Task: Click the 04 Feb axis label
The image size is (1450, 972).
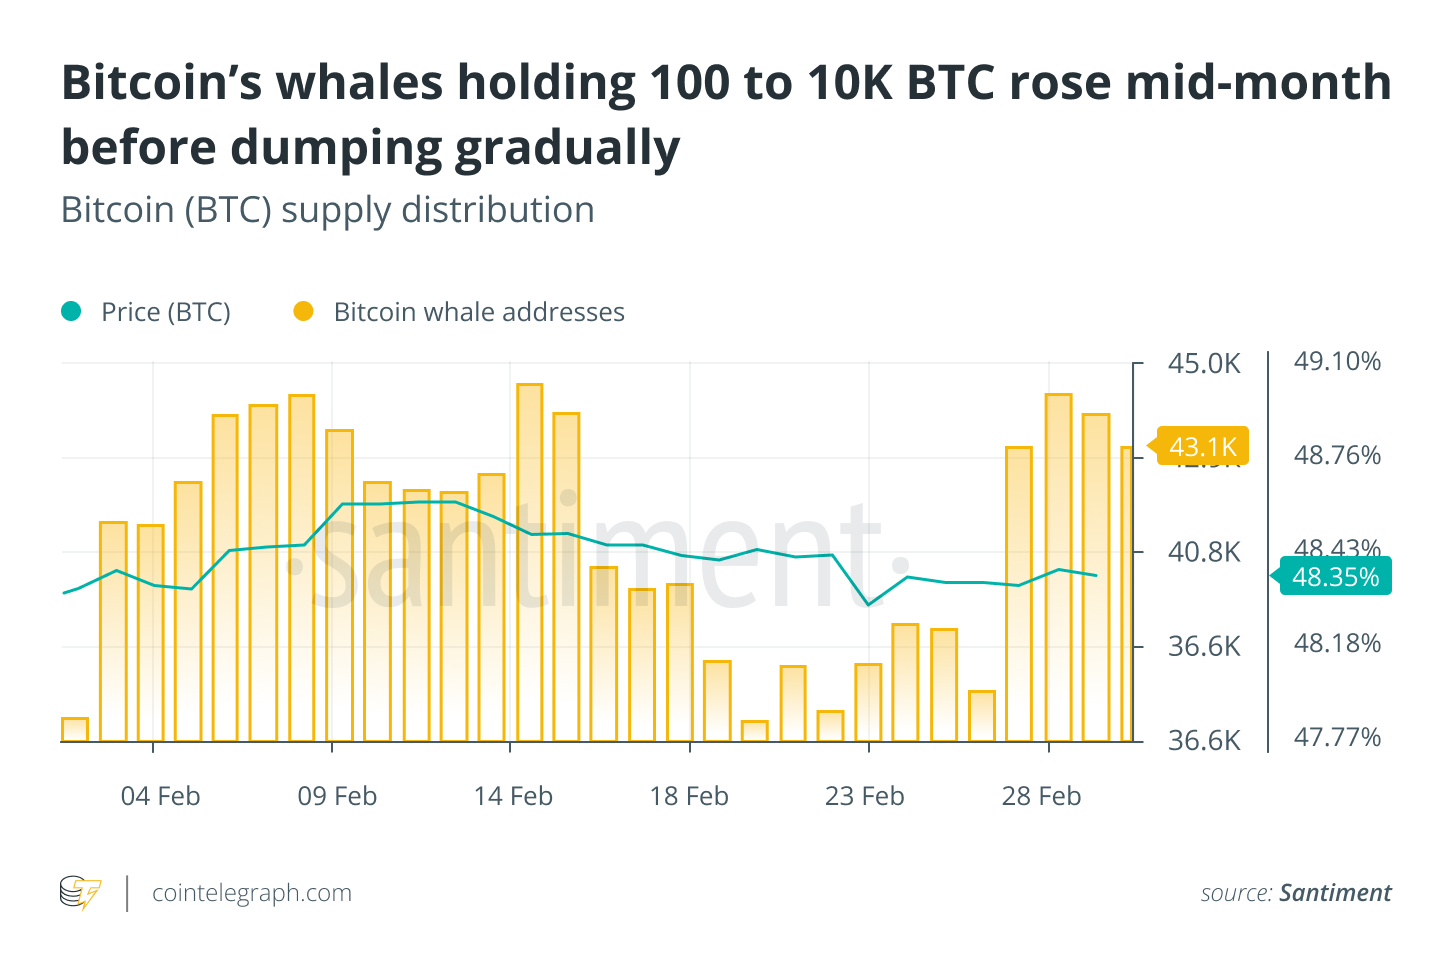Action: click(160, 796)
